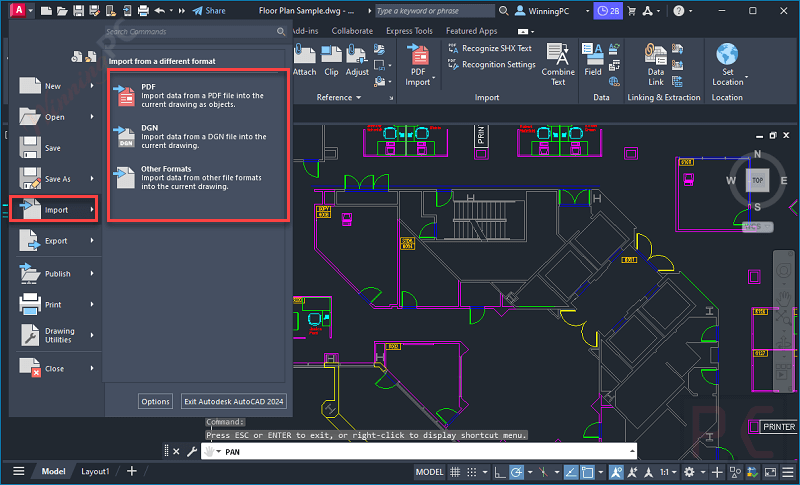Click the Plot printer icon in quick access toolbar
800x485 pixels.
pos(143,11)
